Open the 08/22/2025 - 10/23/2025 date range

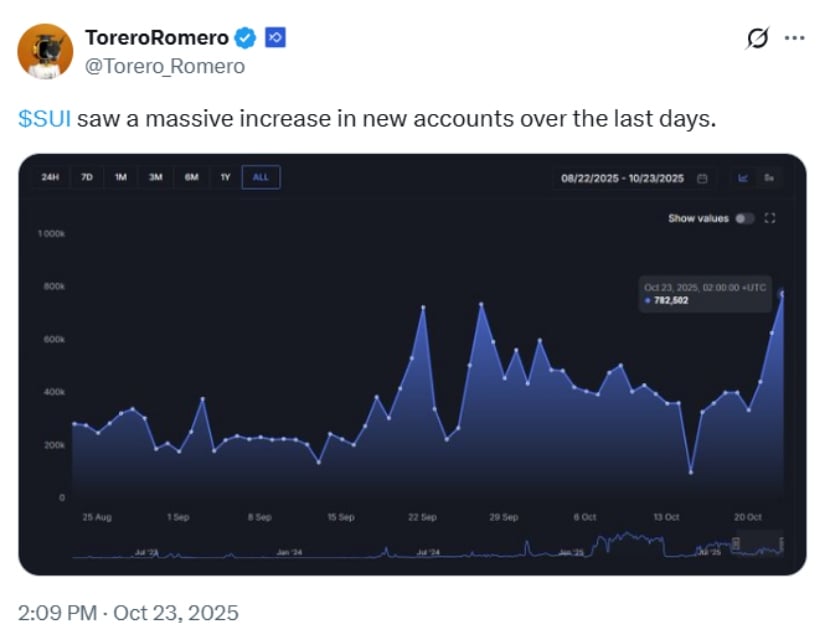622,178
